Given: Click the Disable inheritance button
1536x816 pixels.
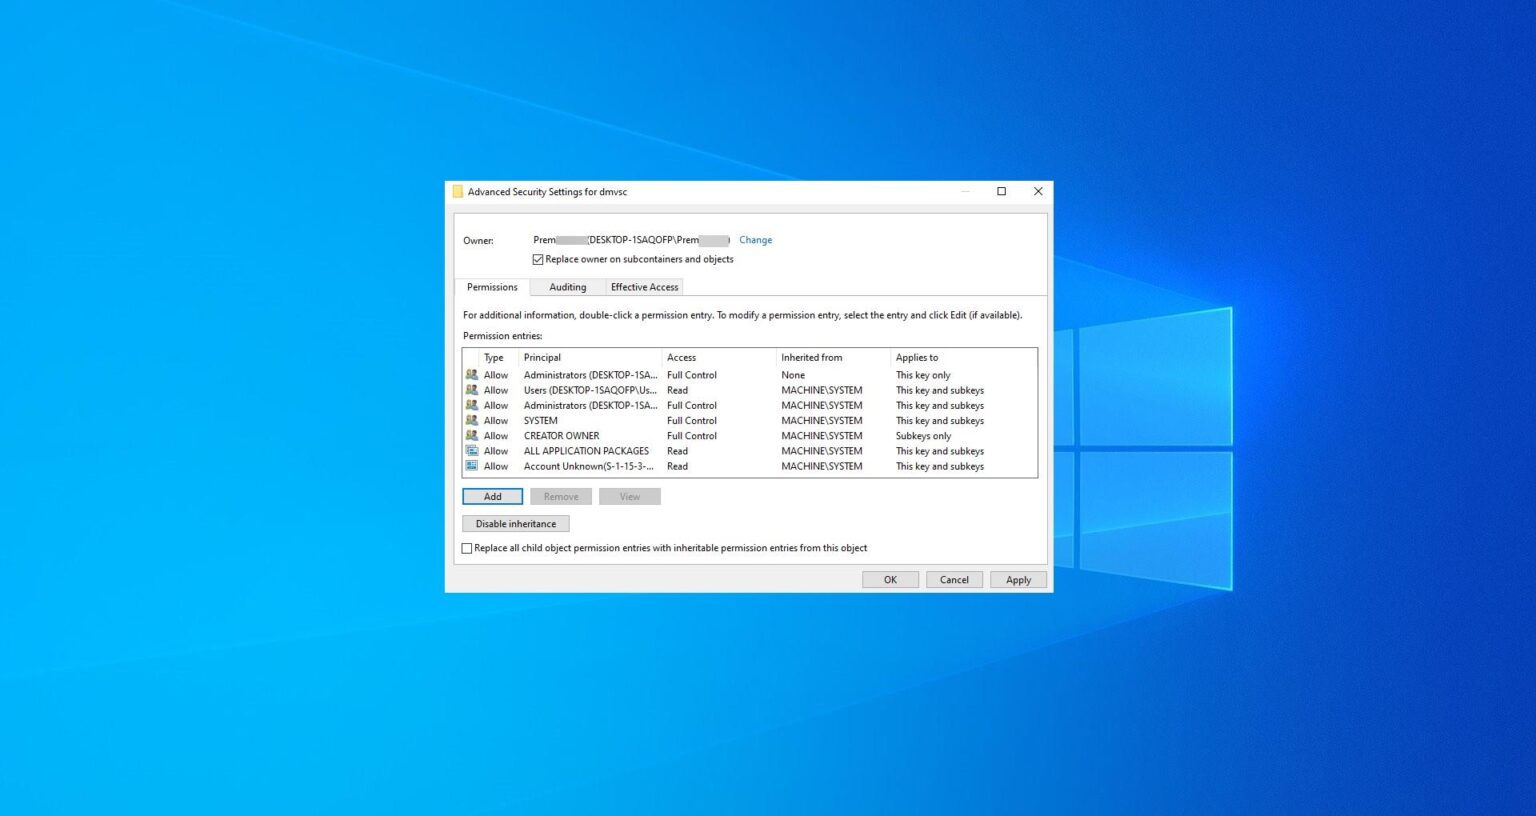Looking at the screenshot, I should [515, 523].
